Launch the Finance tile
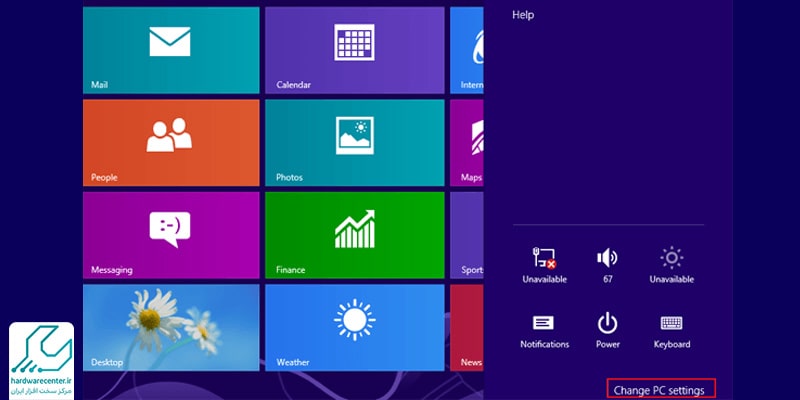 (x=355, y=235)
